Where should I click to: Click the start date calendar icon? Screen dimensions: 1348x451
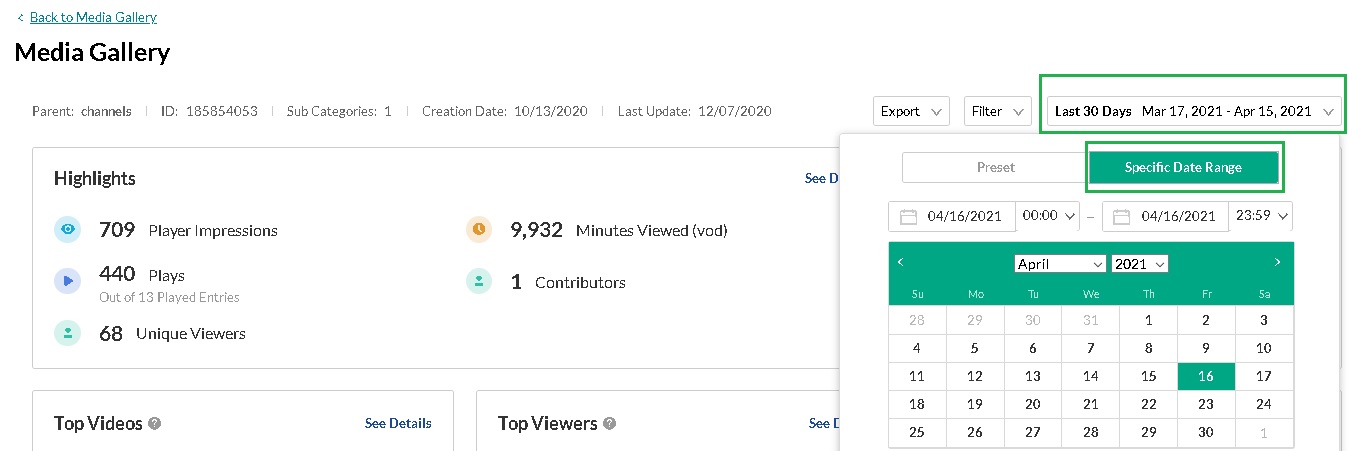(908, 216)
